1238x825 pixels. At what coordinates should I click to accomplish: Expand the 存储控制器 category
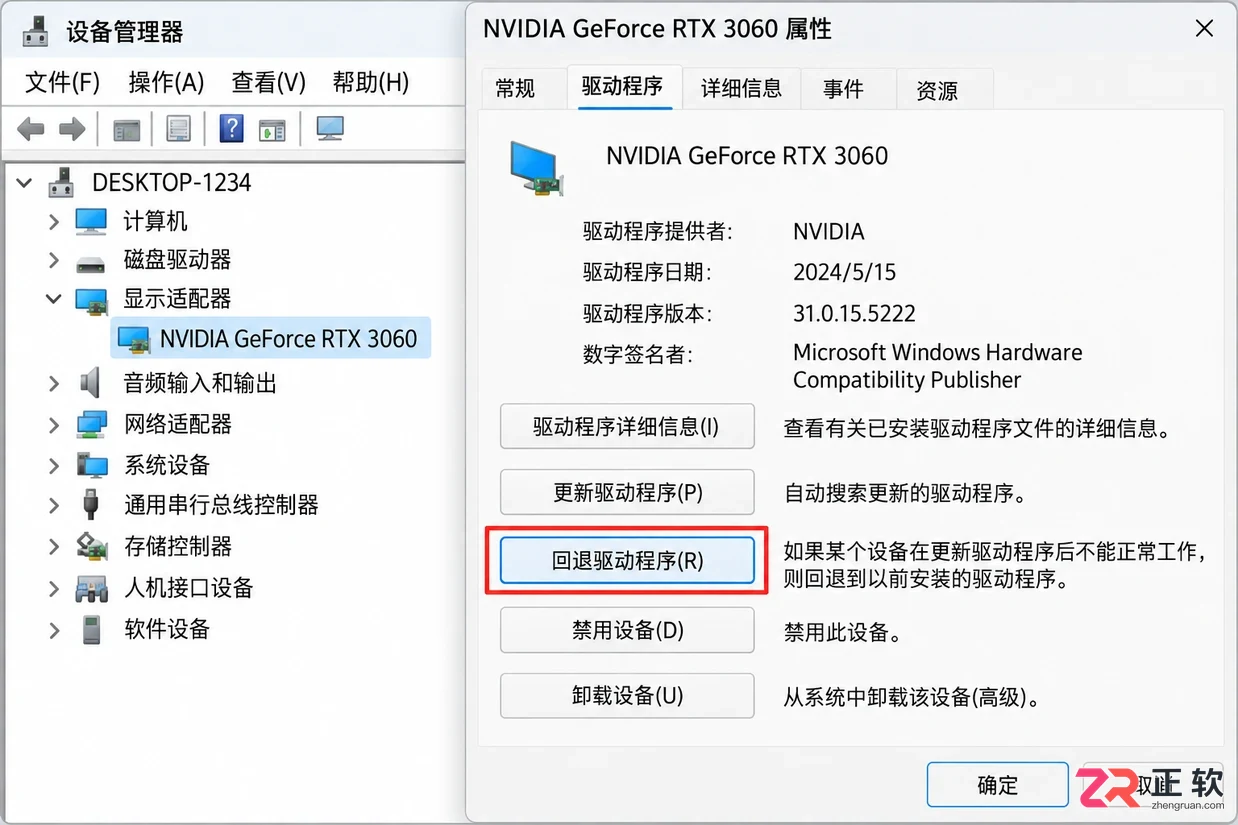[x=54, y=547]
